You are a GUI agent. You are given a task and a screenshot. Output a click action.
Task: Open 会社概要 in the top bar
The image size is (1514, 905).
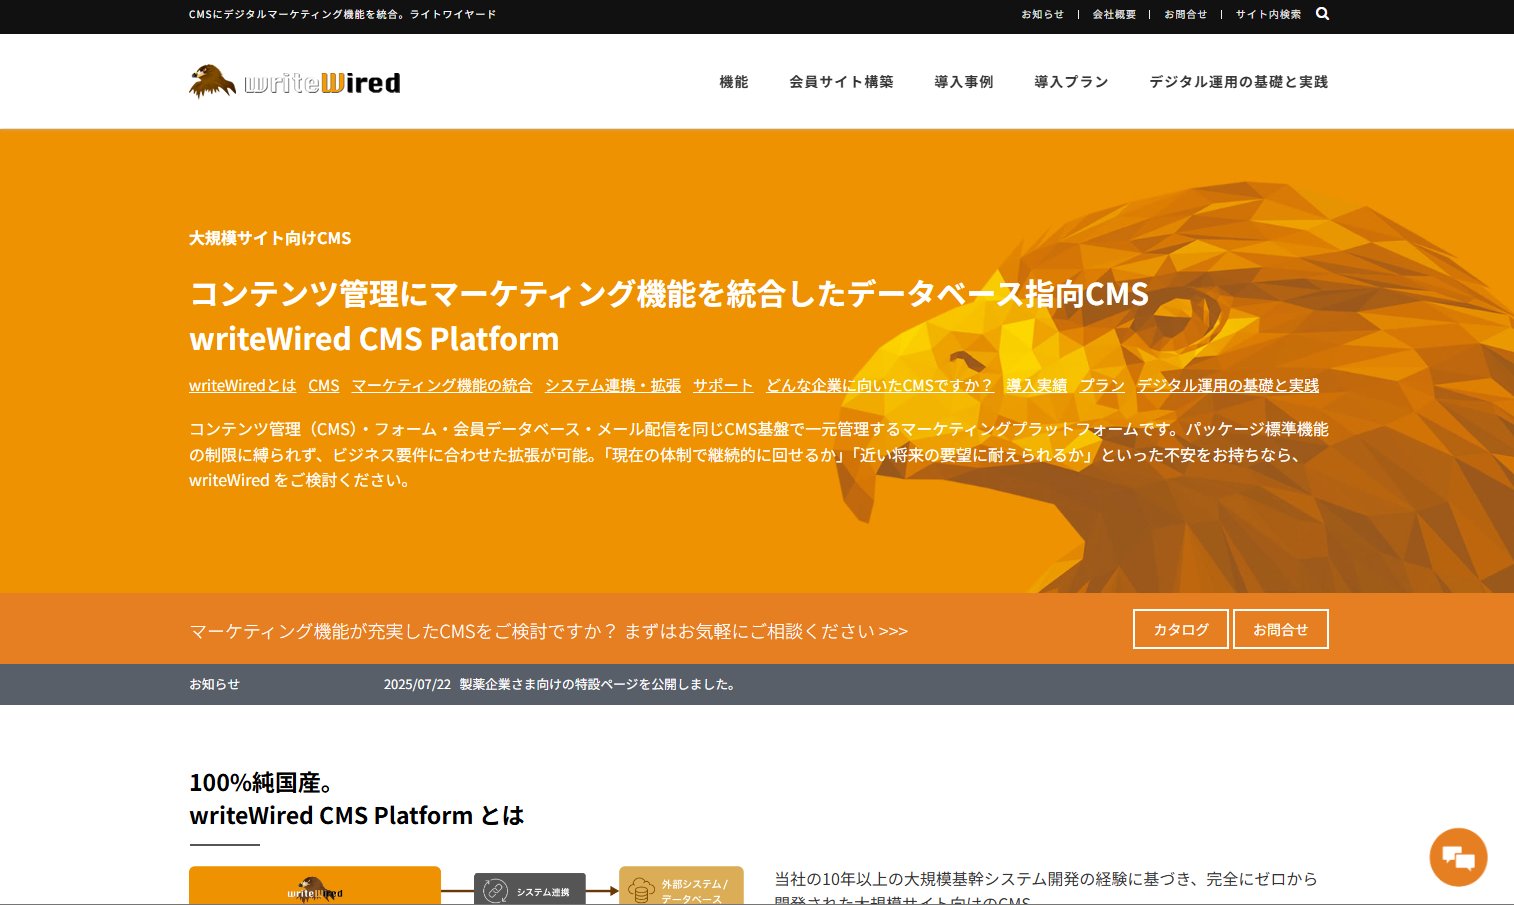1114,14
